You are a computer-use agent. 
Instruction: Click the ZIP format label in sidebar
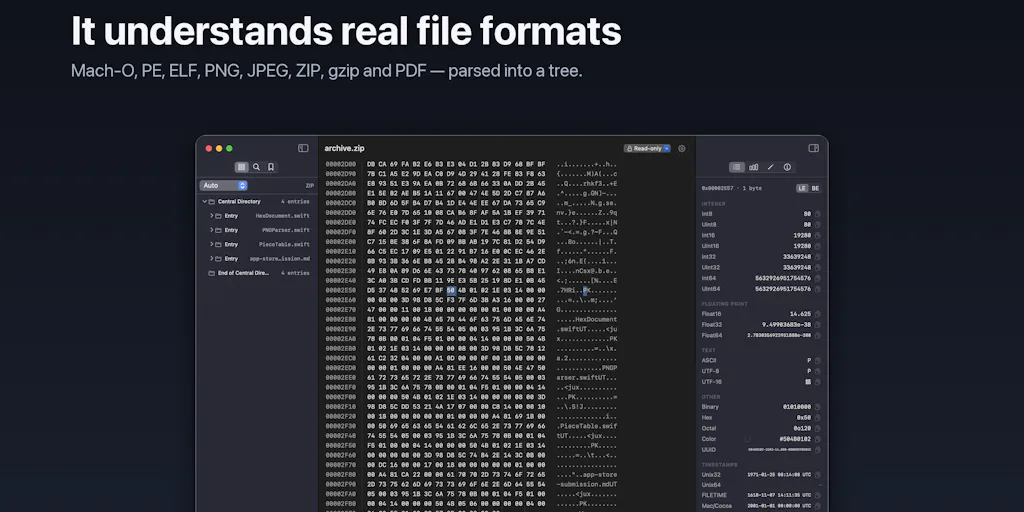[310, 185]
